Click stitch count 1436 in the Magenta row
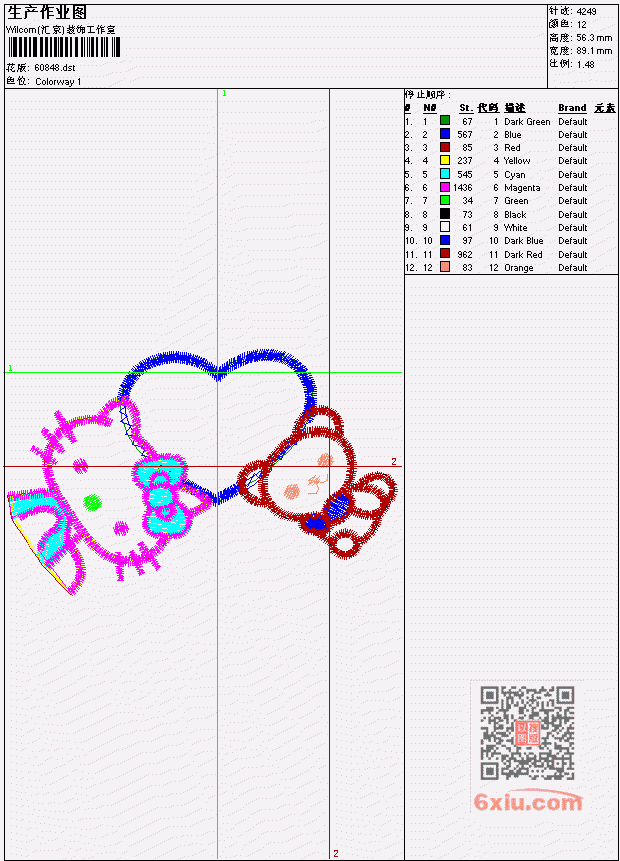Viewport: 620px width, 861px height. [462, 188]
